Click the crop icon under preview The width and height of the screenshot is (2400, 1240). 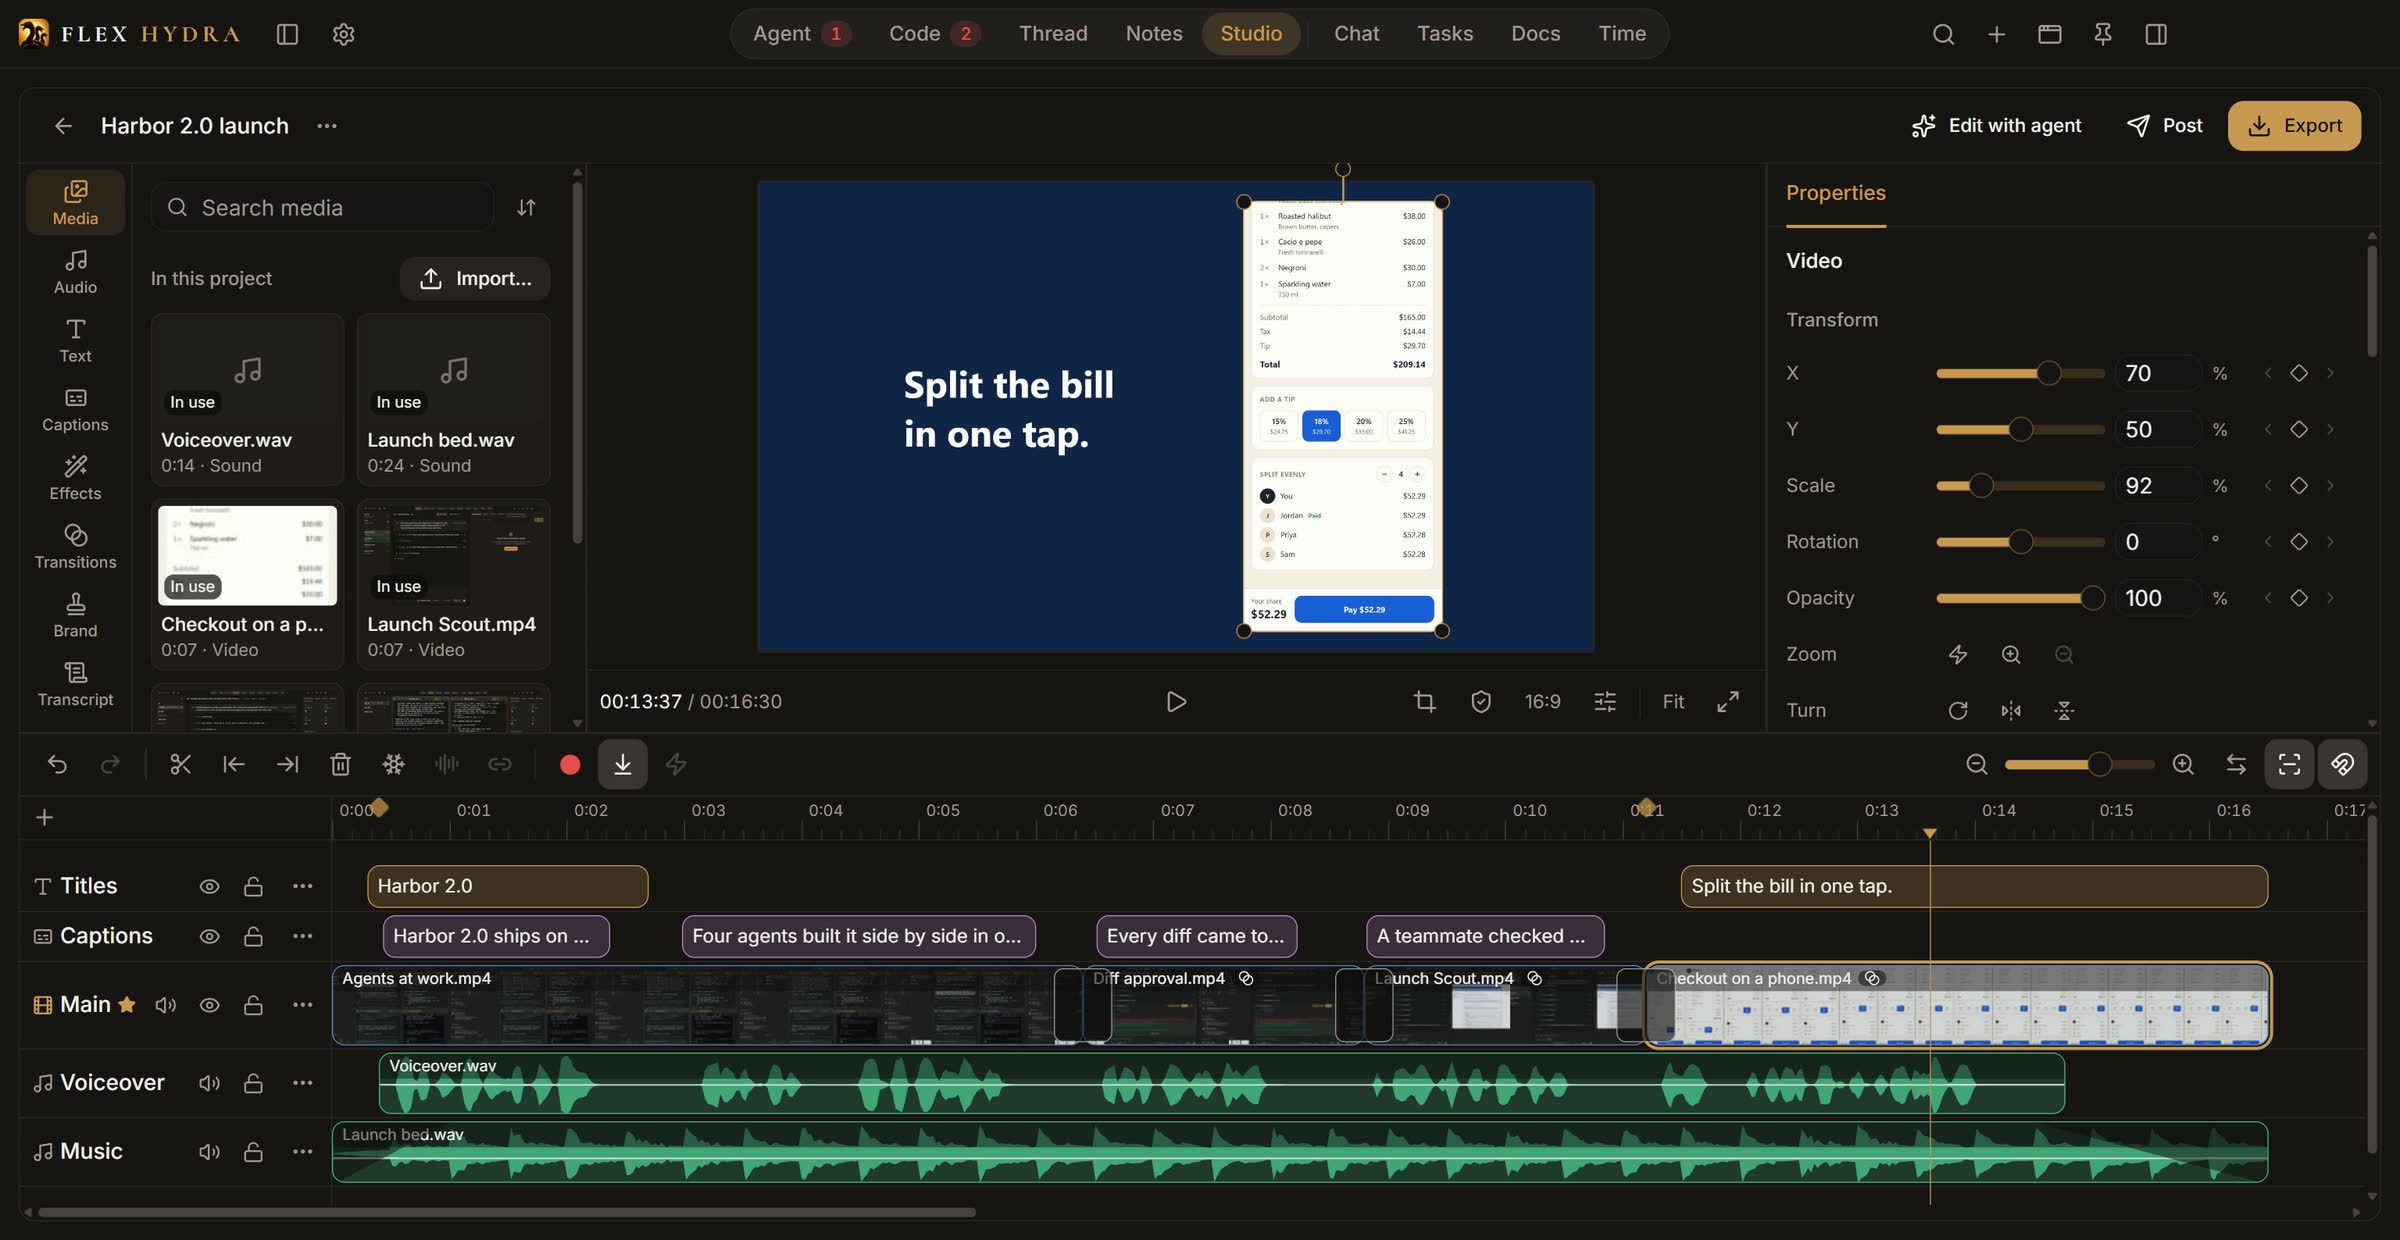pos(1425,702)
